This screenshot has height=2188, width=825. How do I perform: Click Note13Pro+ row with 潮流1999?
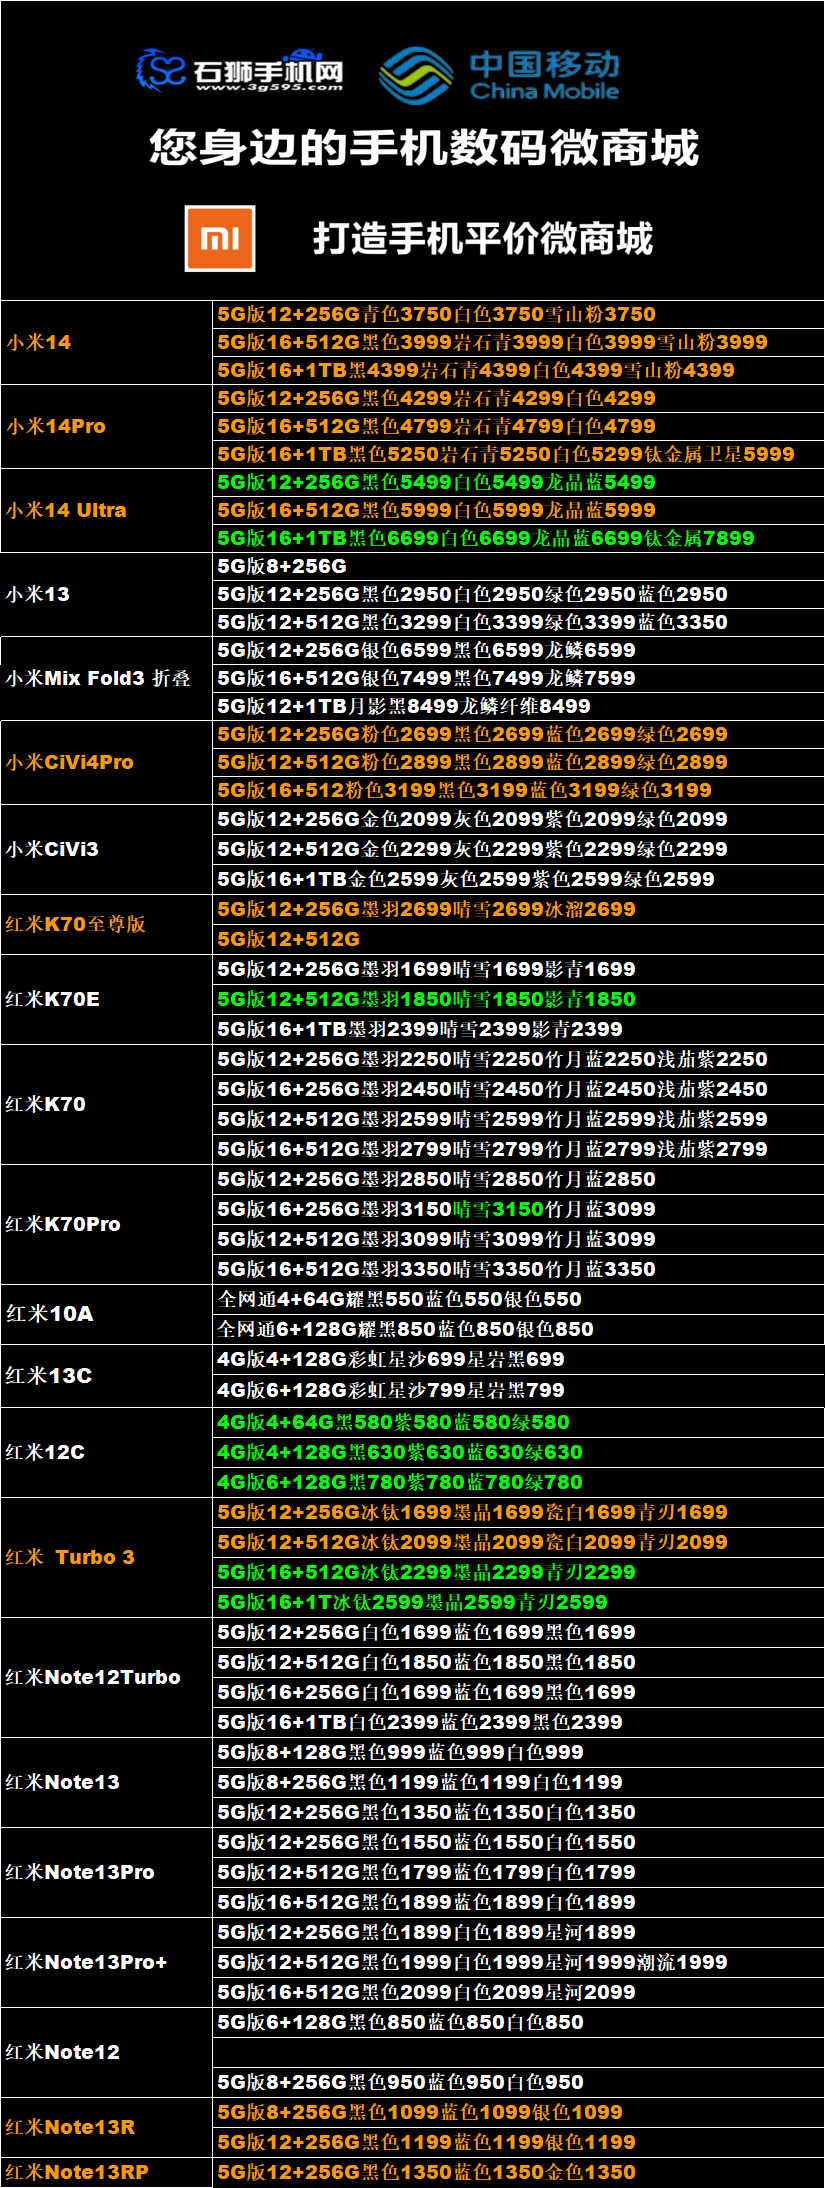(519, 1962)
